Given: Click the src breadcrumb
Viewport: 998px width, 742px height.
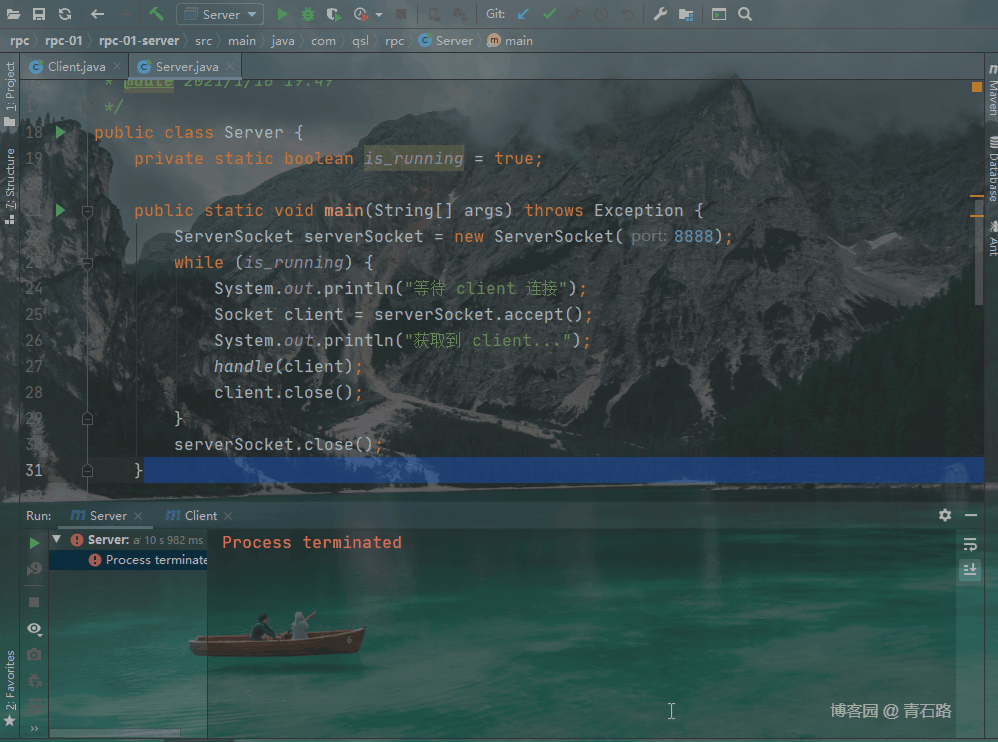Looking at the screenshot, I should point(204,41).
